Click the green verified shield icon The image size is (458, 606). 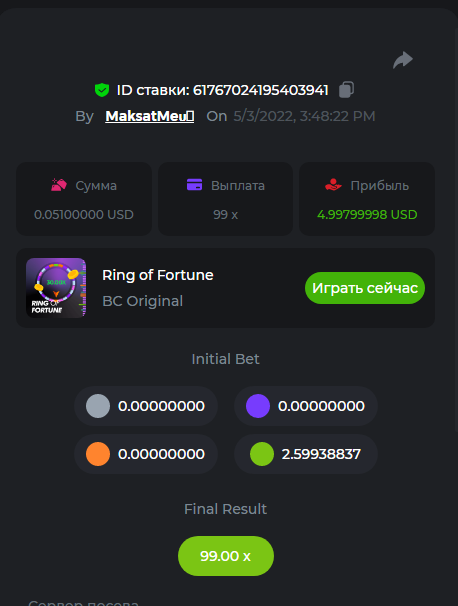[x=102, y=90]
